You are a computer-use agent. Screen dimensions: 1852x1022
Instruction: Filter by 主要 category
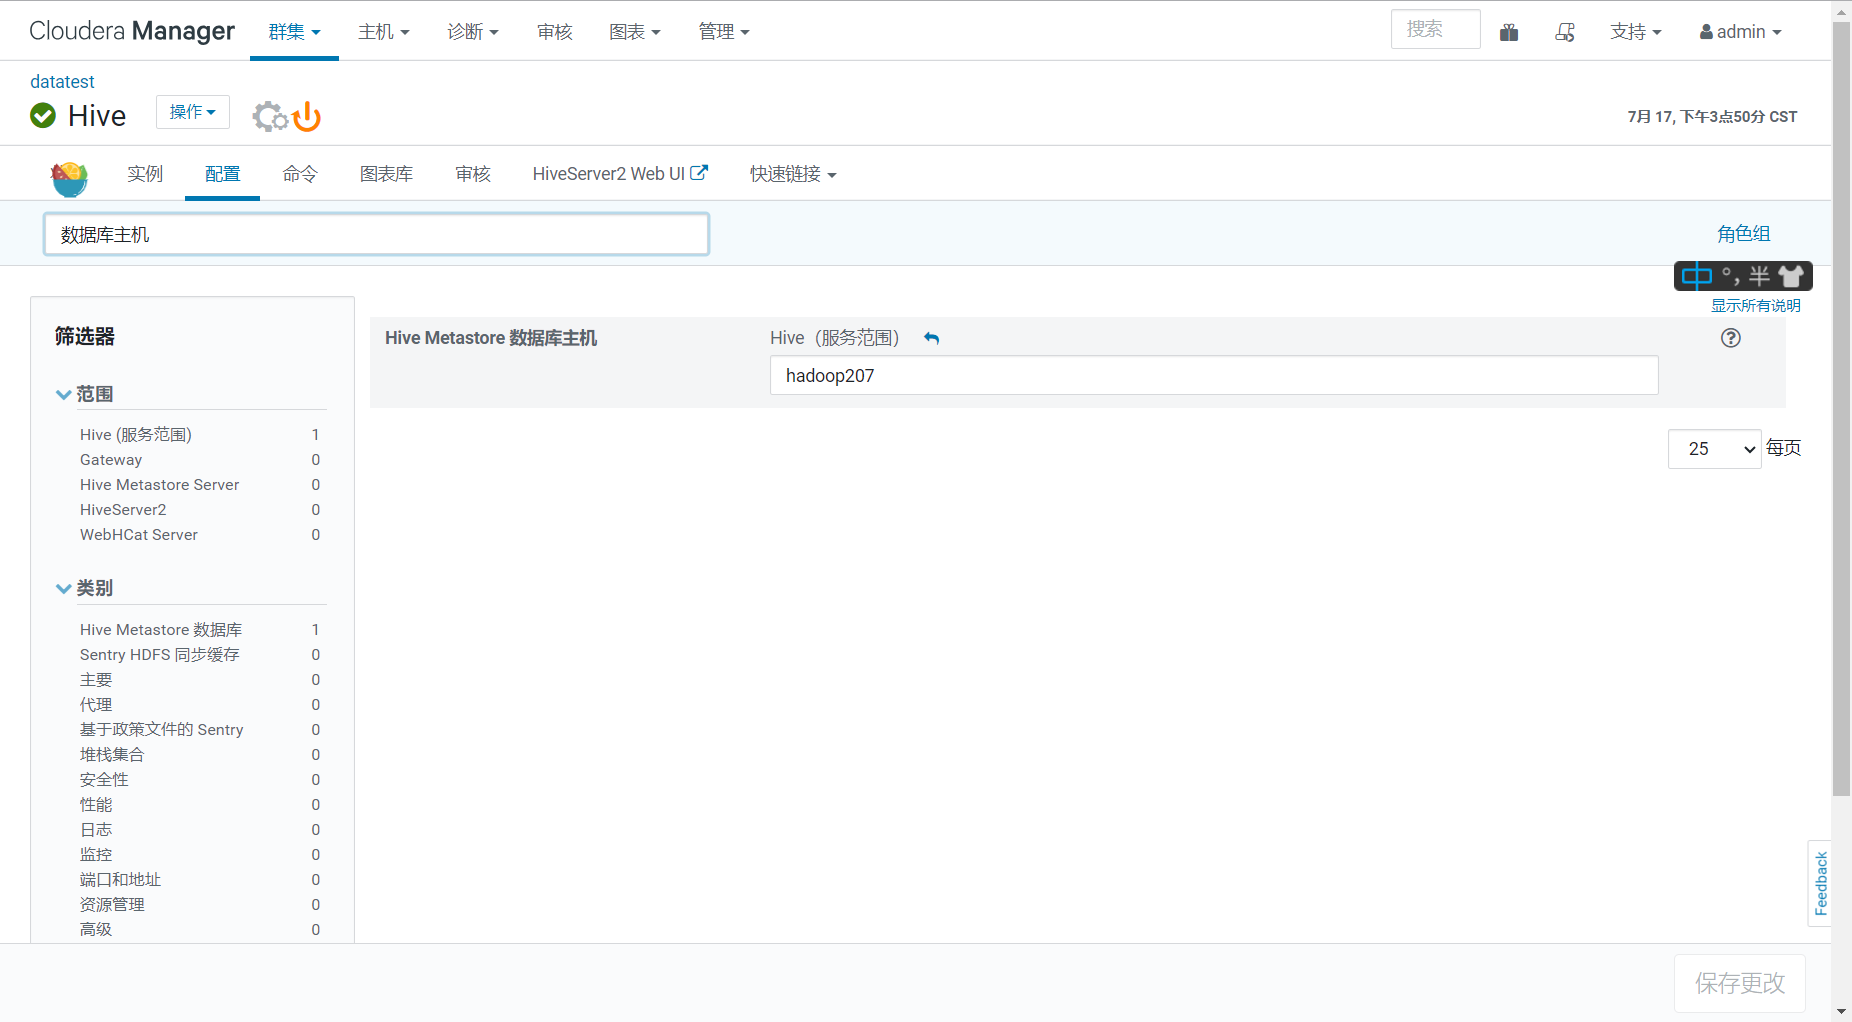96,680
